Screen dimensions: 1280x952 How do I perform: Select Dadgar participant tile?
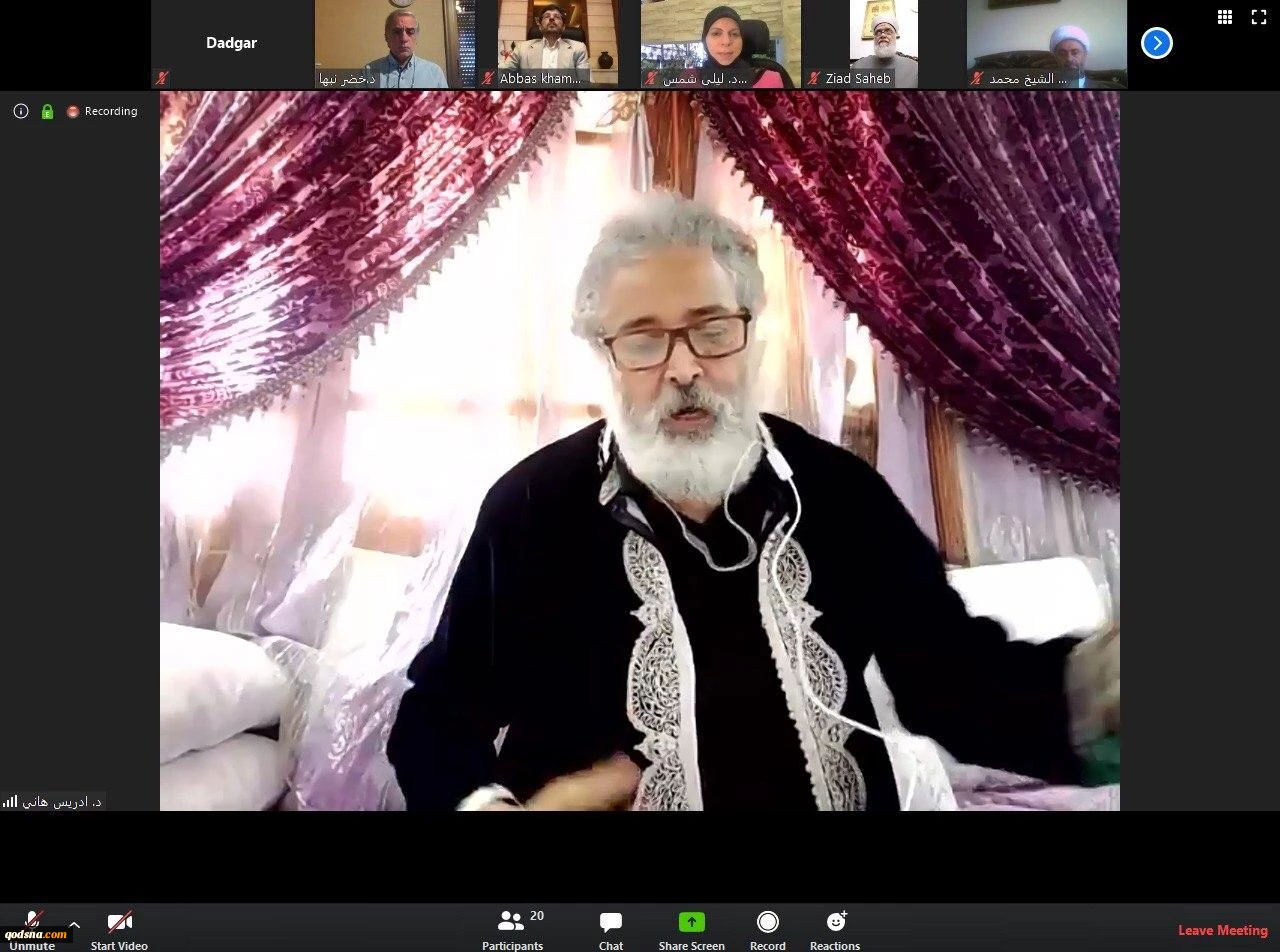pos(231,44)
